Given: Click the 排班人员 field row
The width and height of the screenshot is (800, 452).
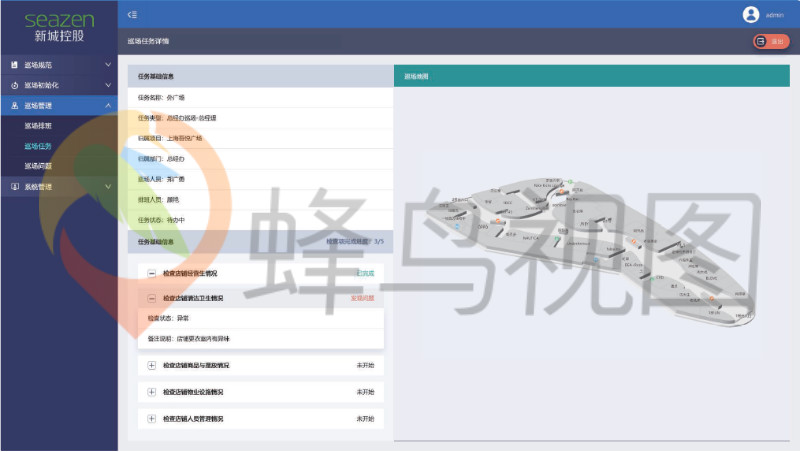Looking at the screenshot, I should [x=260, y=199].
